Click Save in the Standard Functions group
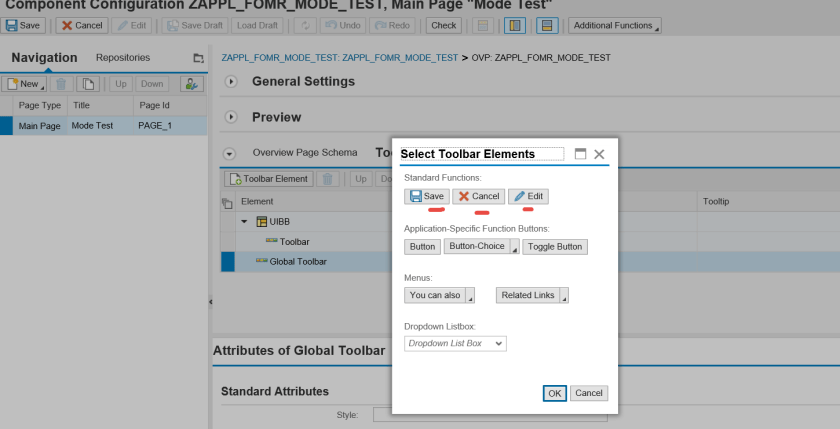 427,196
